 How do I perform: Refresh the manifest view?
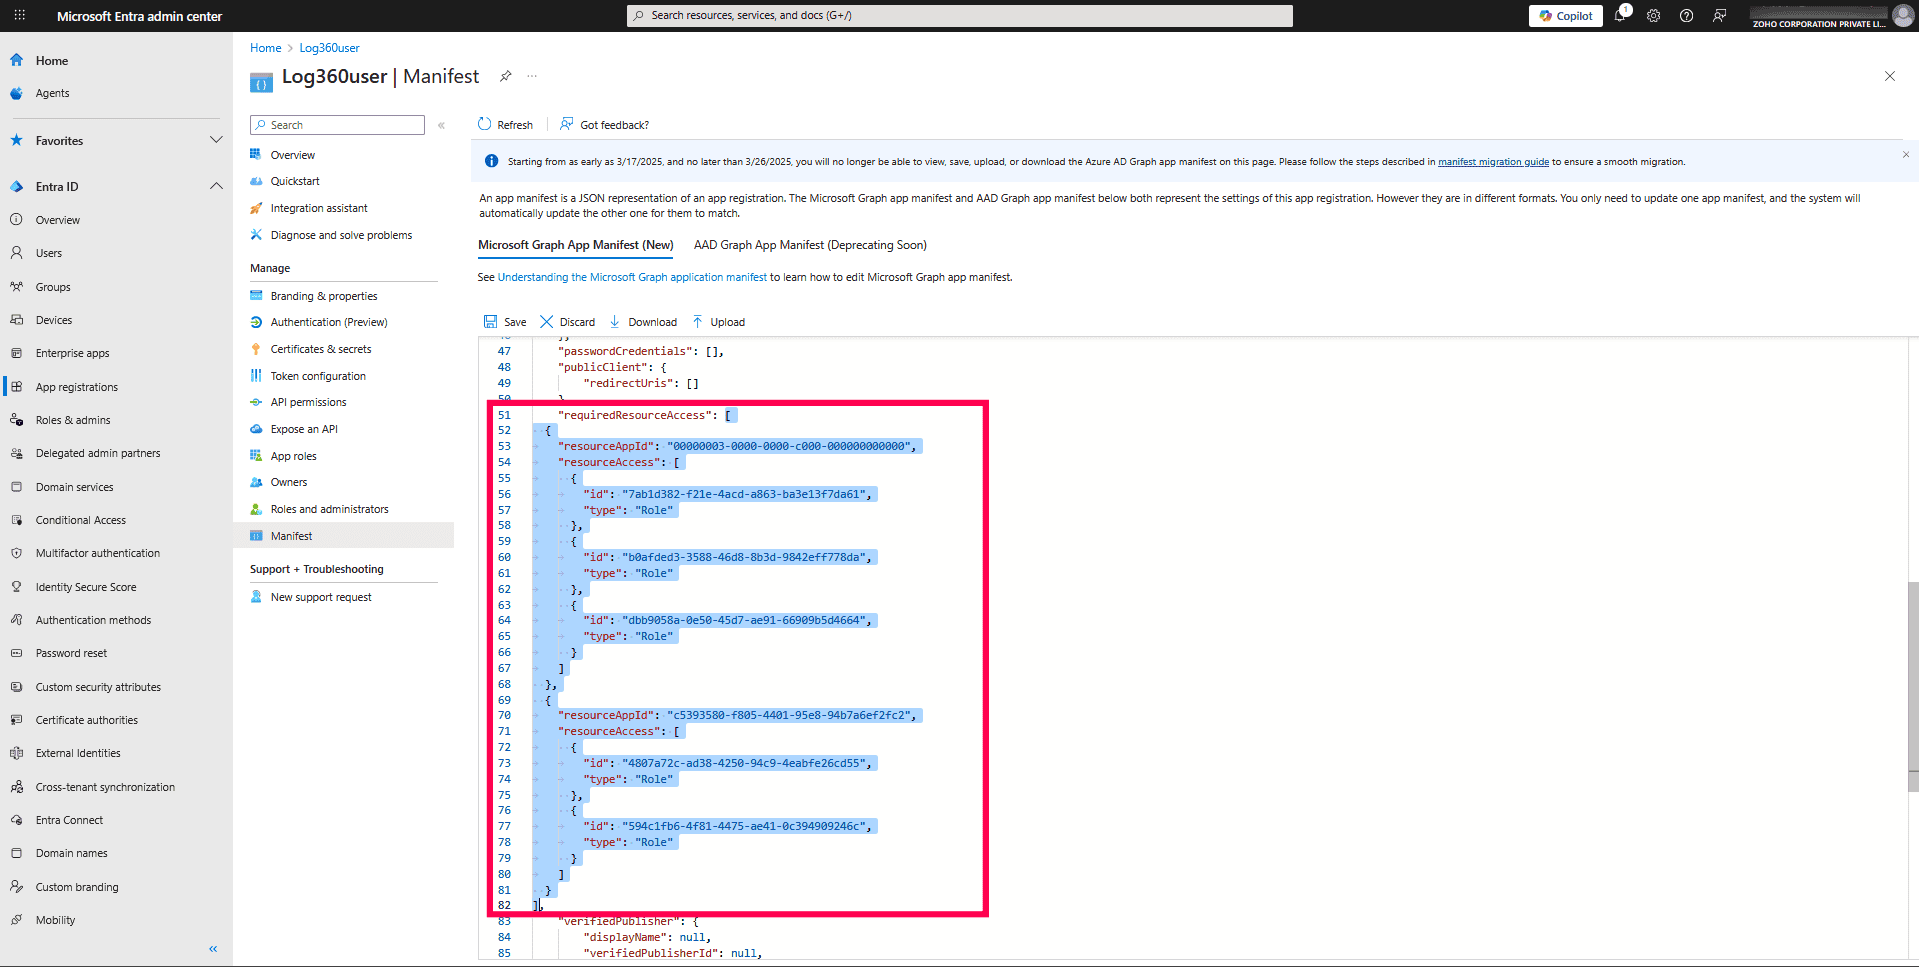click(505, 124)
